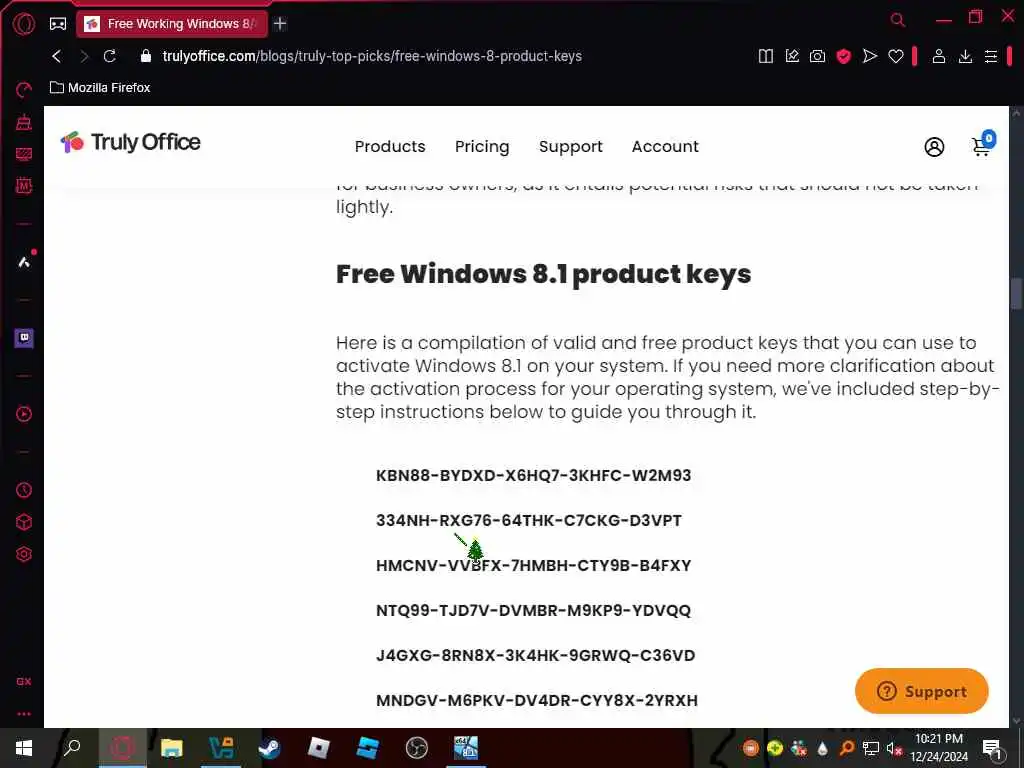Open the ad blocker shield icon
1024x768 pixels.
coord(843,56)
